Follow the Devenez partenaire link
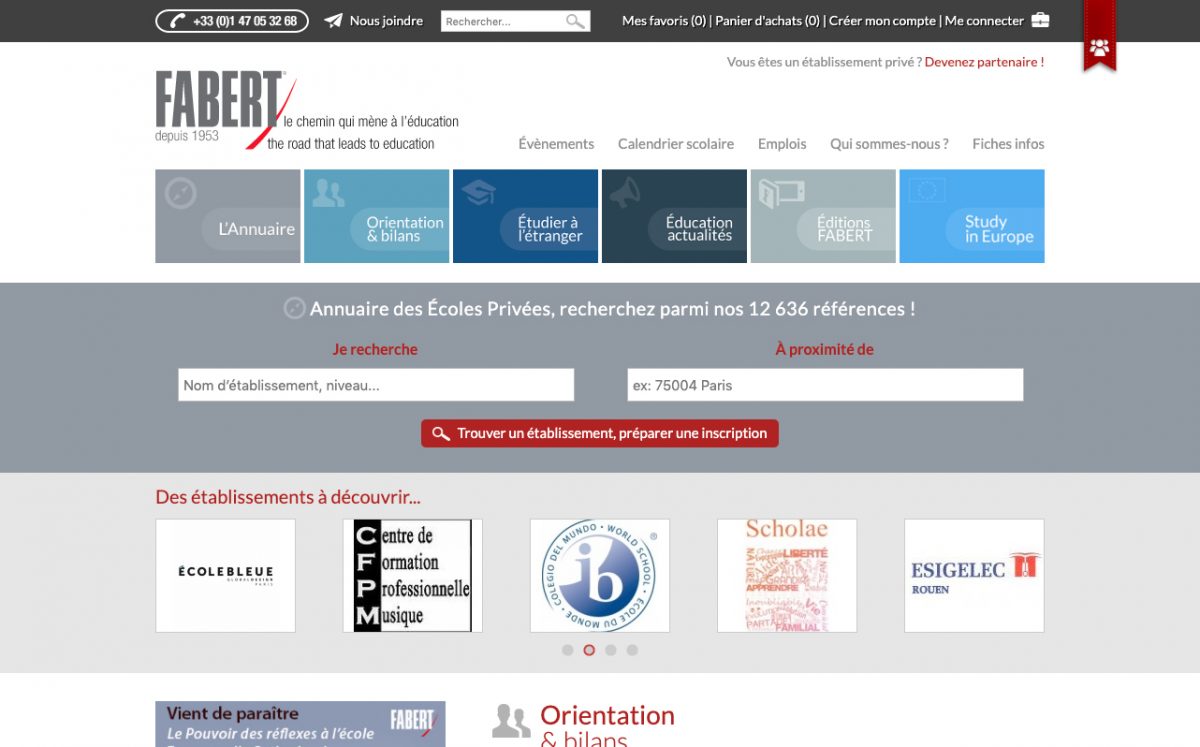 (984, 62)
